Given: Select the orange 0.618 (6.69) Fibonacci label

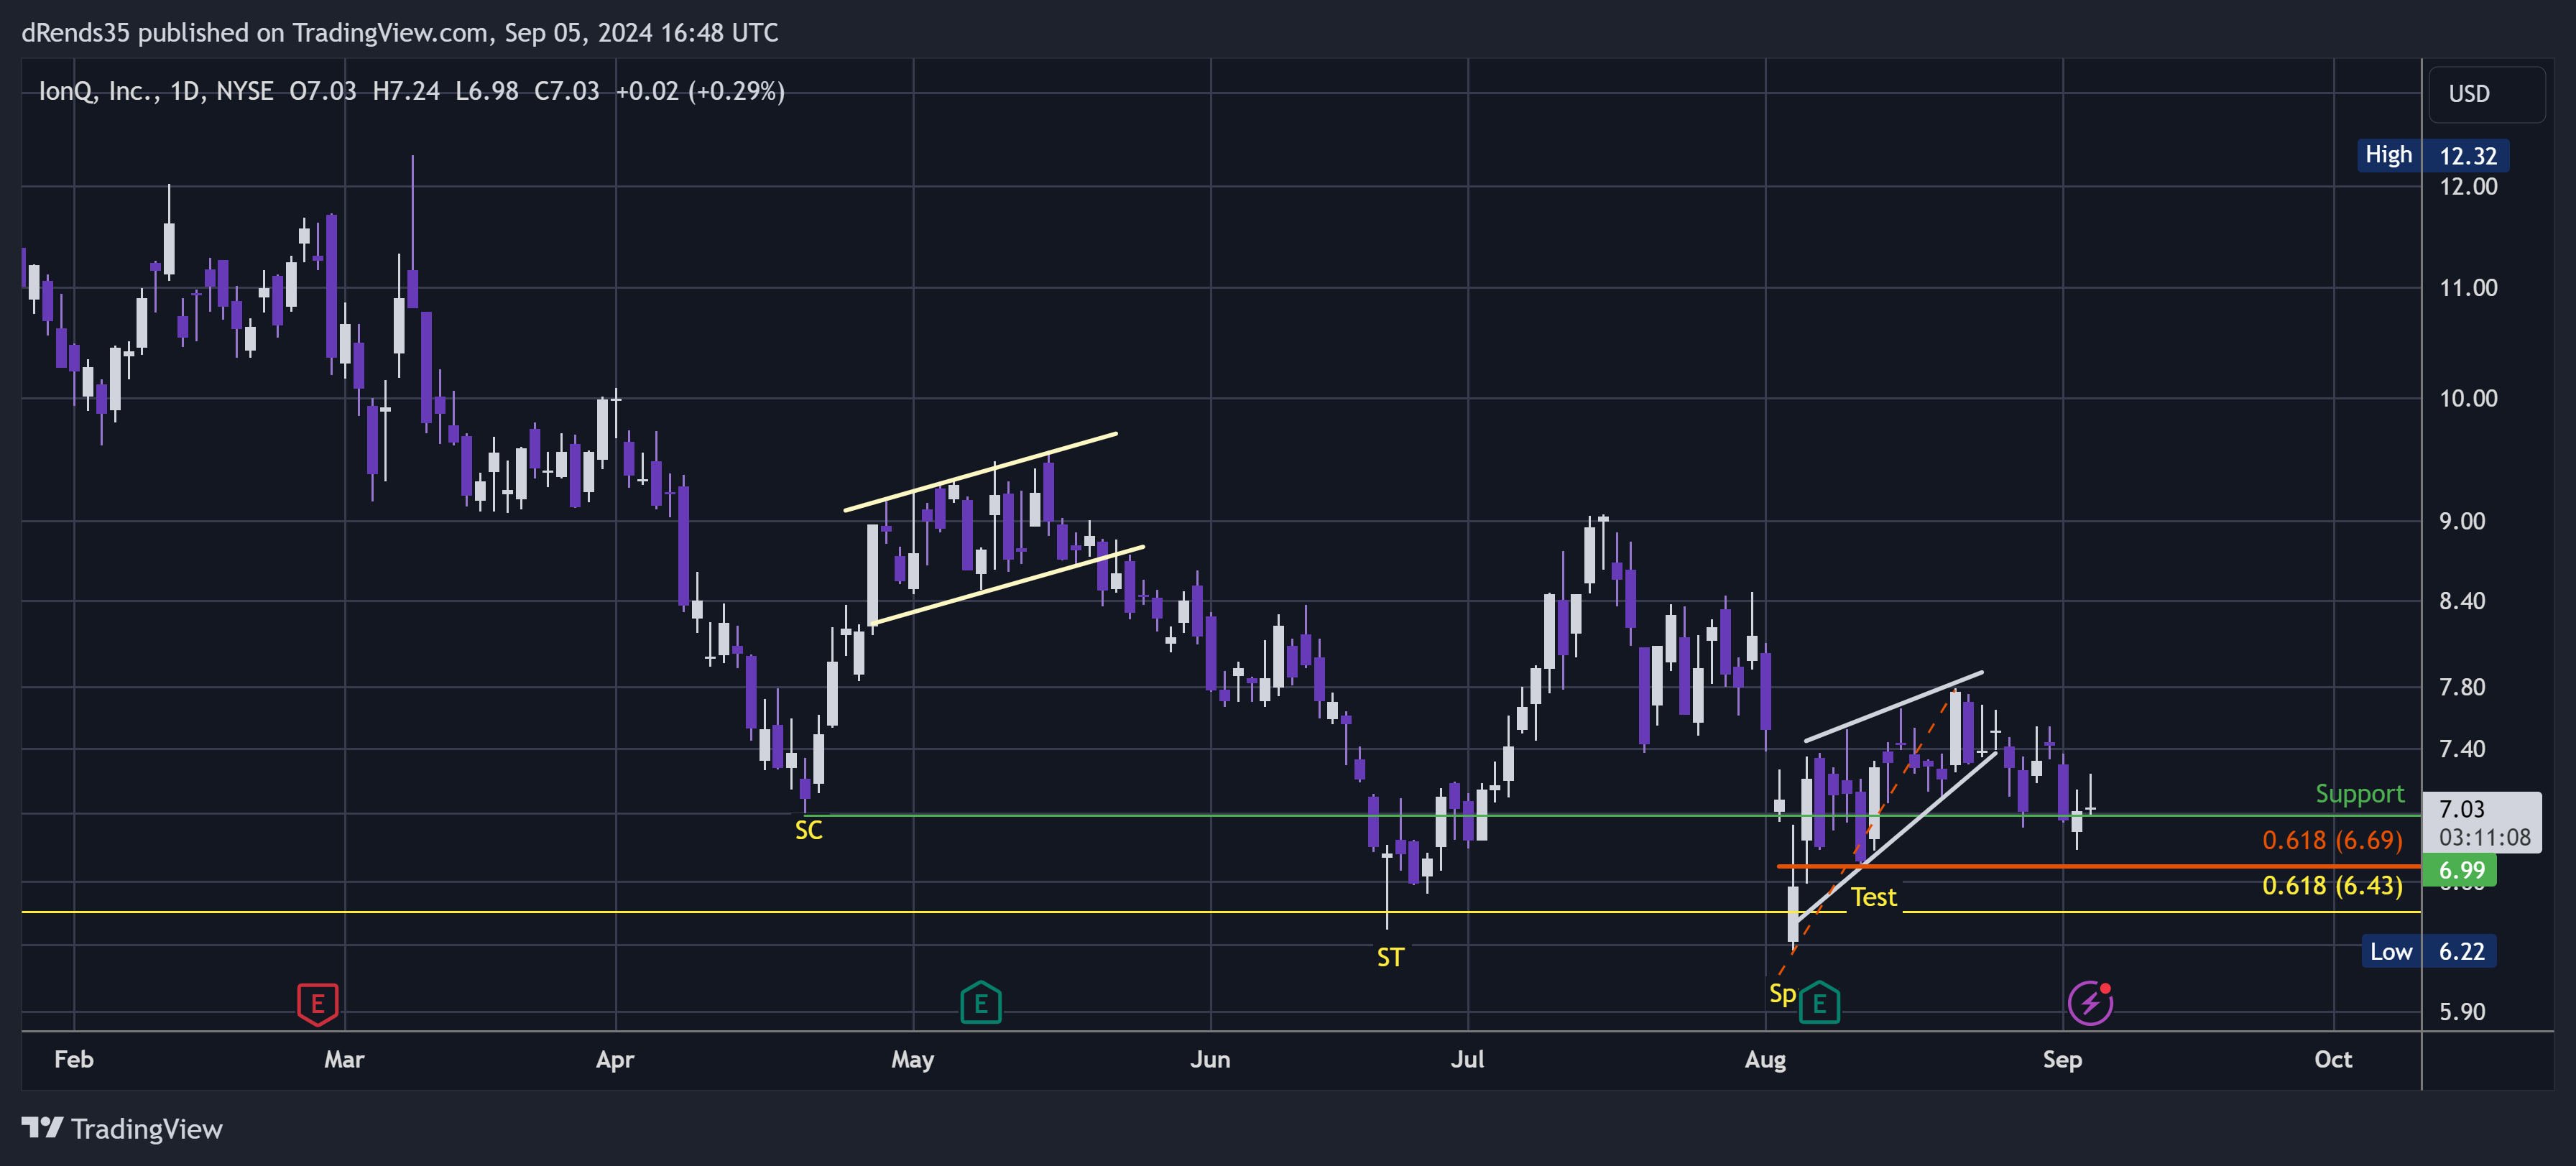Looking at the screenshot, I should pos(2332,840).
